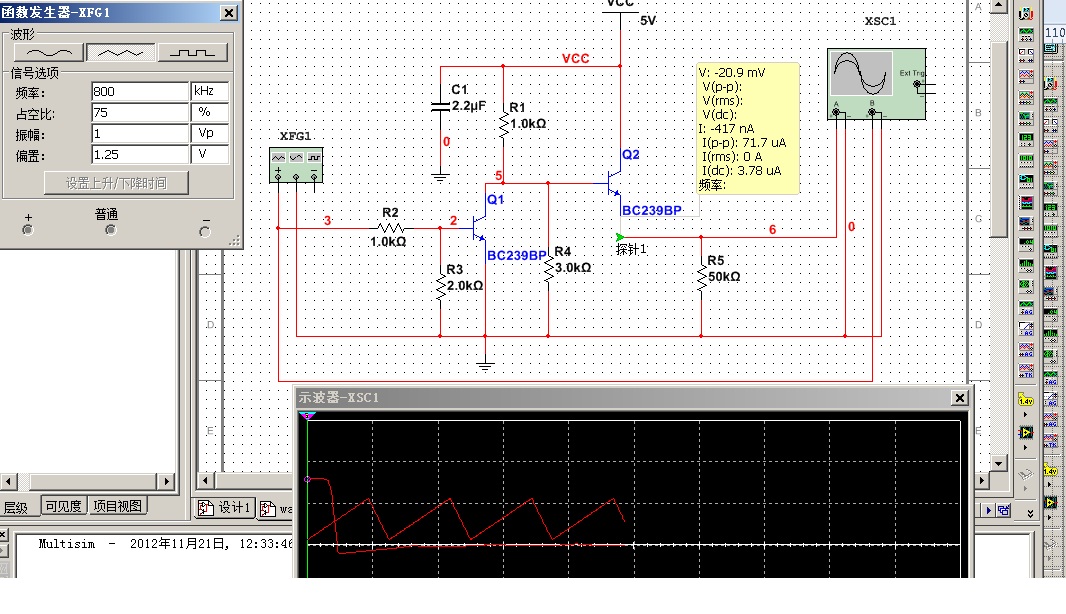1066x614 pixels.
Task: Add a Multimeter from the instruments toolbar
Action: click(1026, 14)
